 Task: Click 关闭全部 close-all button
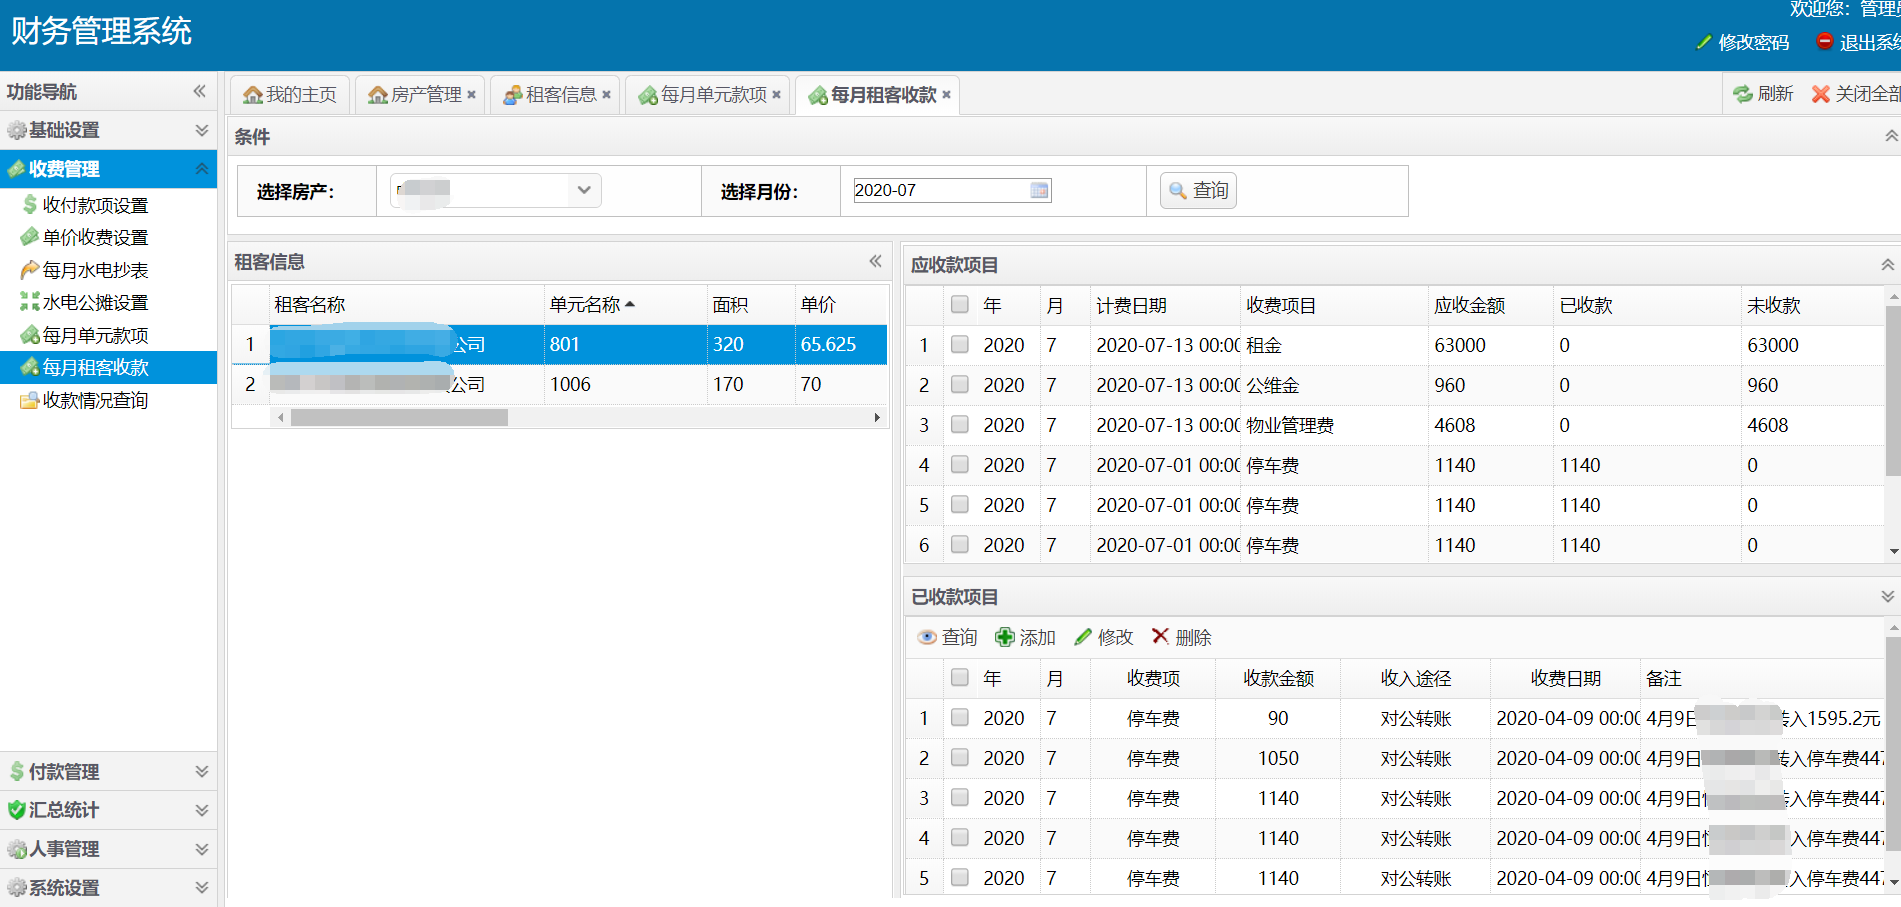(1856, 94)
